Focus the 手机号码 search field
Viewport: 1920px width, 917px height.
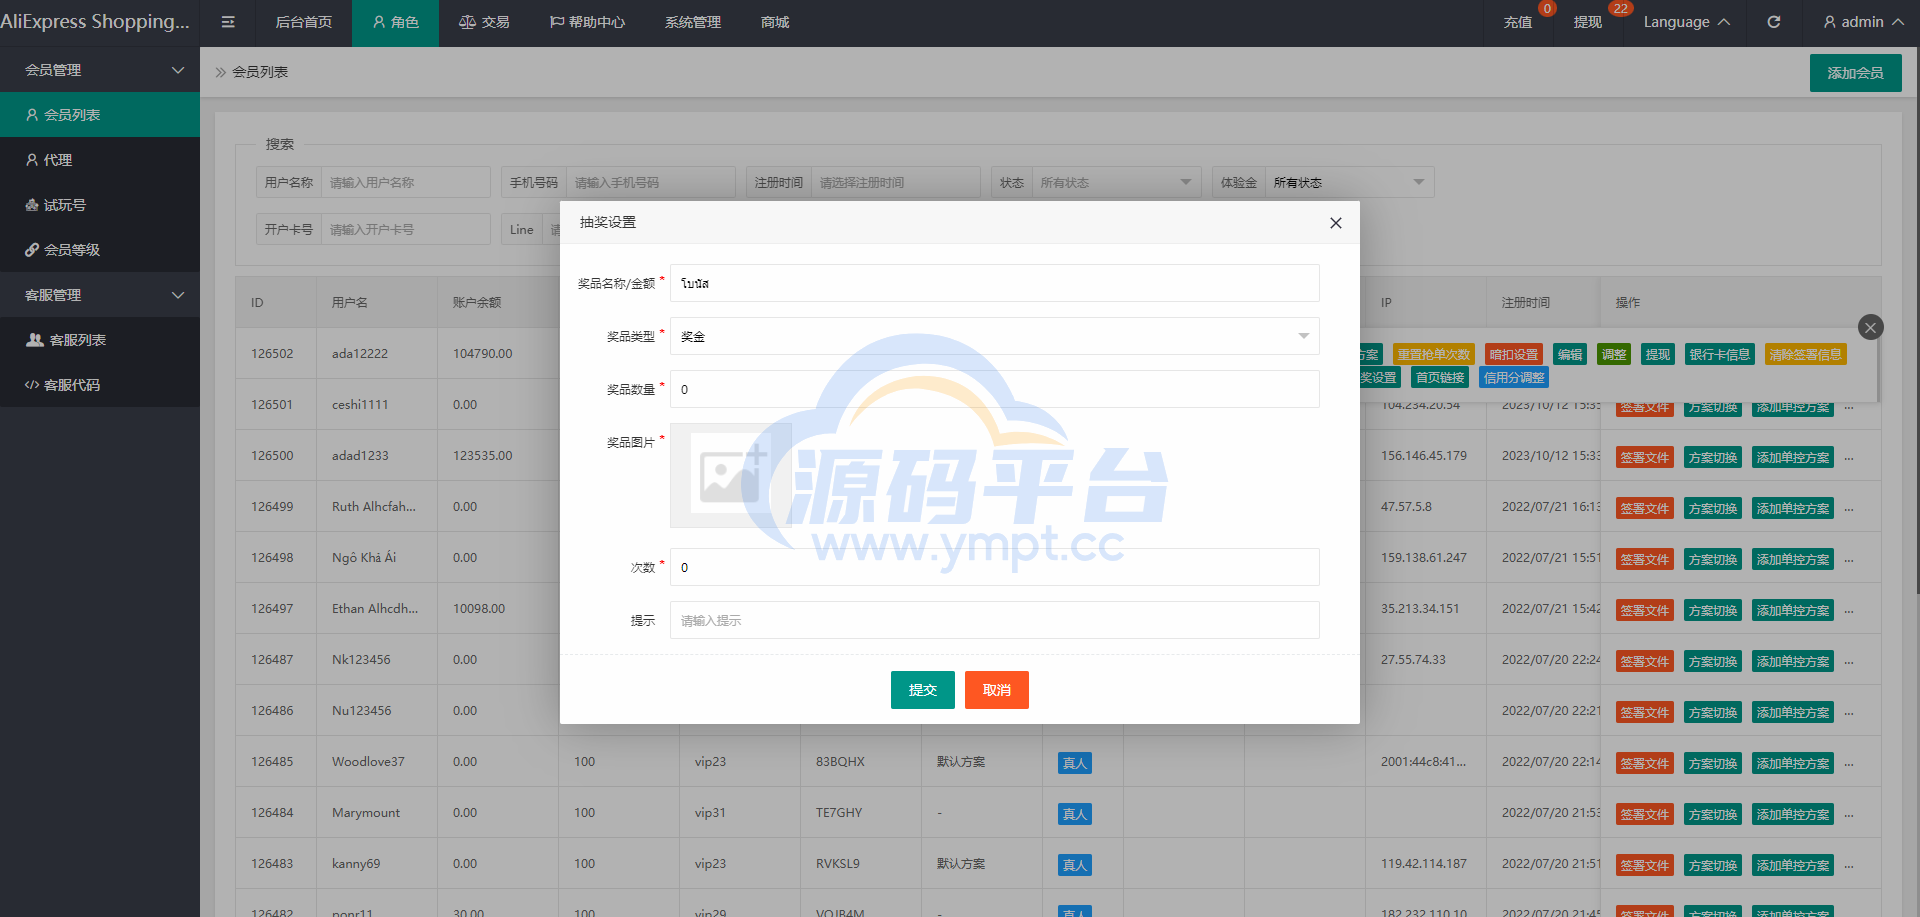click(x=651, y=182)
